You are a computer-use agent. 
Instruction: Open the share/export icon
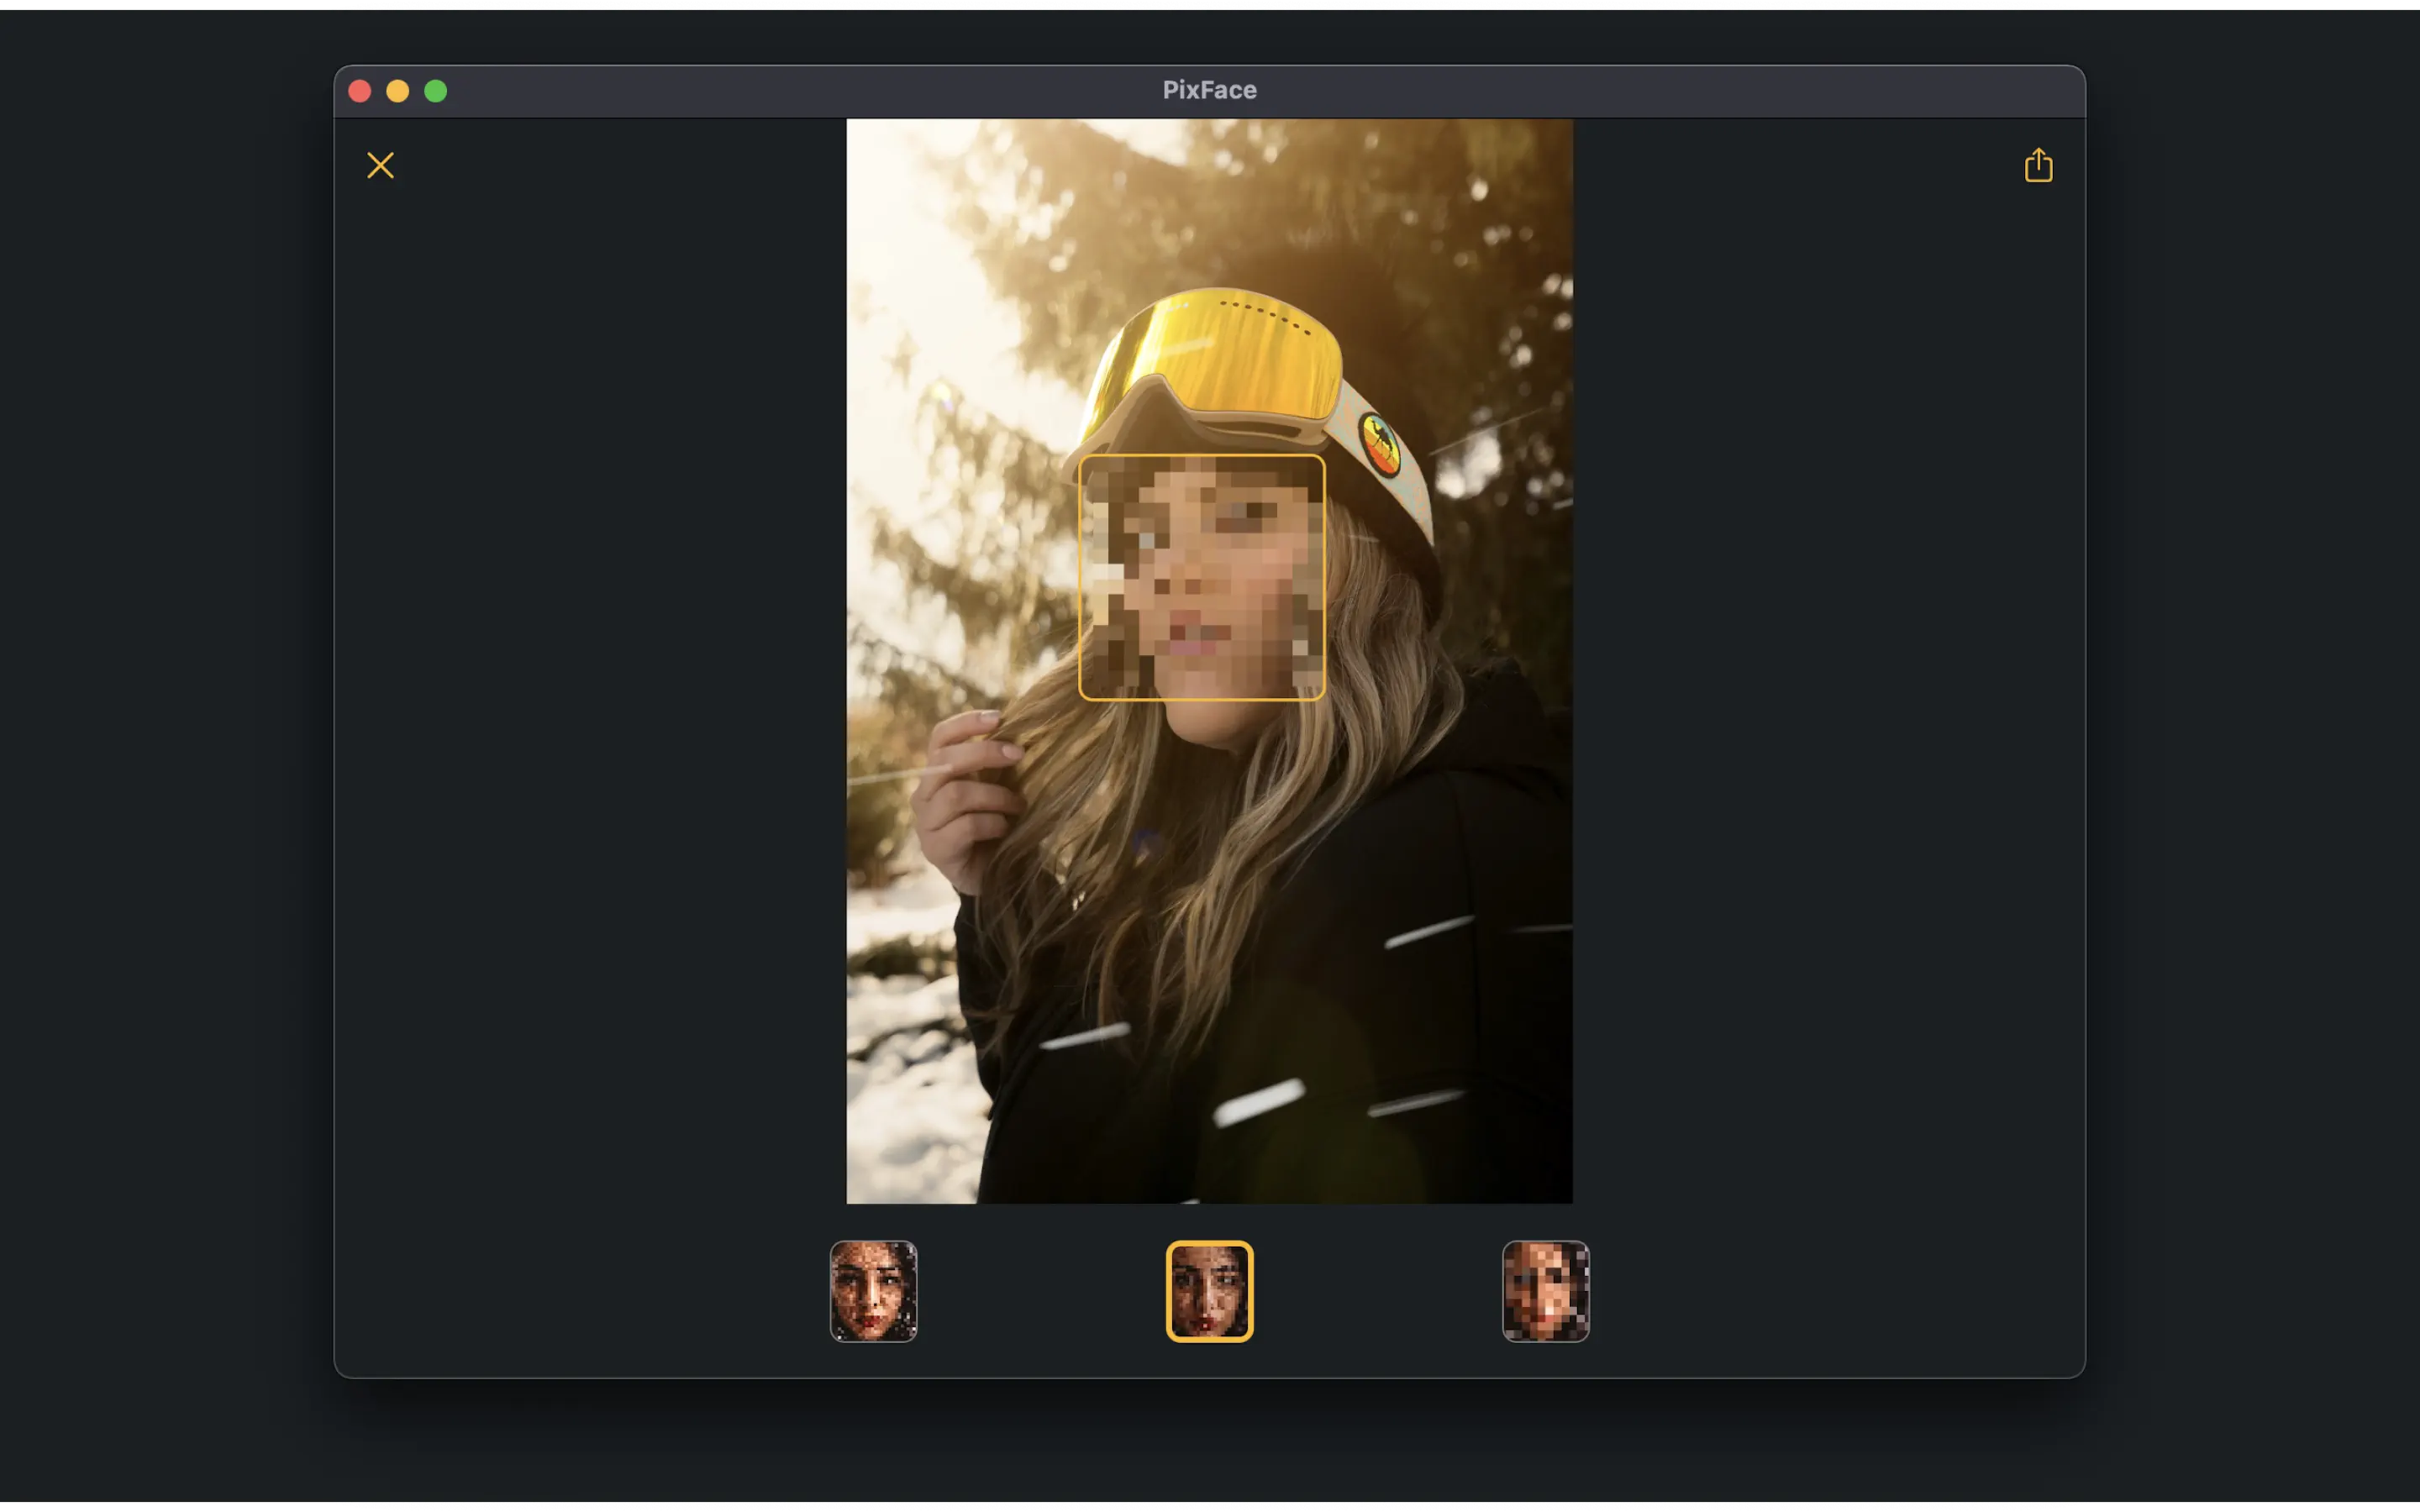tap(2038, 165)
